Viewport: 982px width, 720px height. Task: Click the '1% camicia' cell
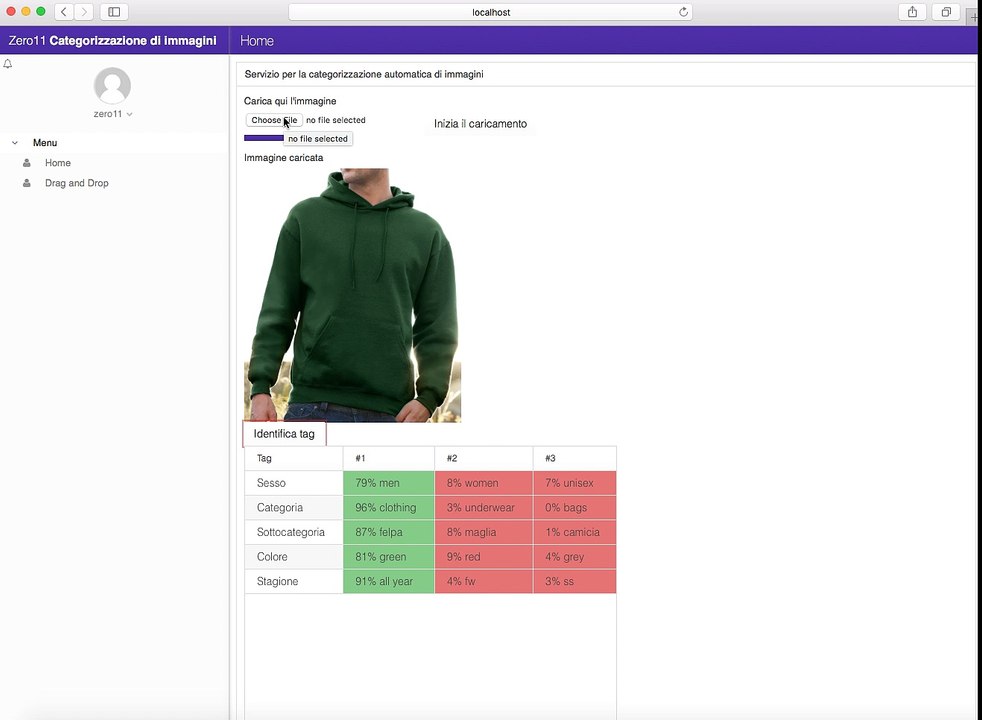pos(575,532)
